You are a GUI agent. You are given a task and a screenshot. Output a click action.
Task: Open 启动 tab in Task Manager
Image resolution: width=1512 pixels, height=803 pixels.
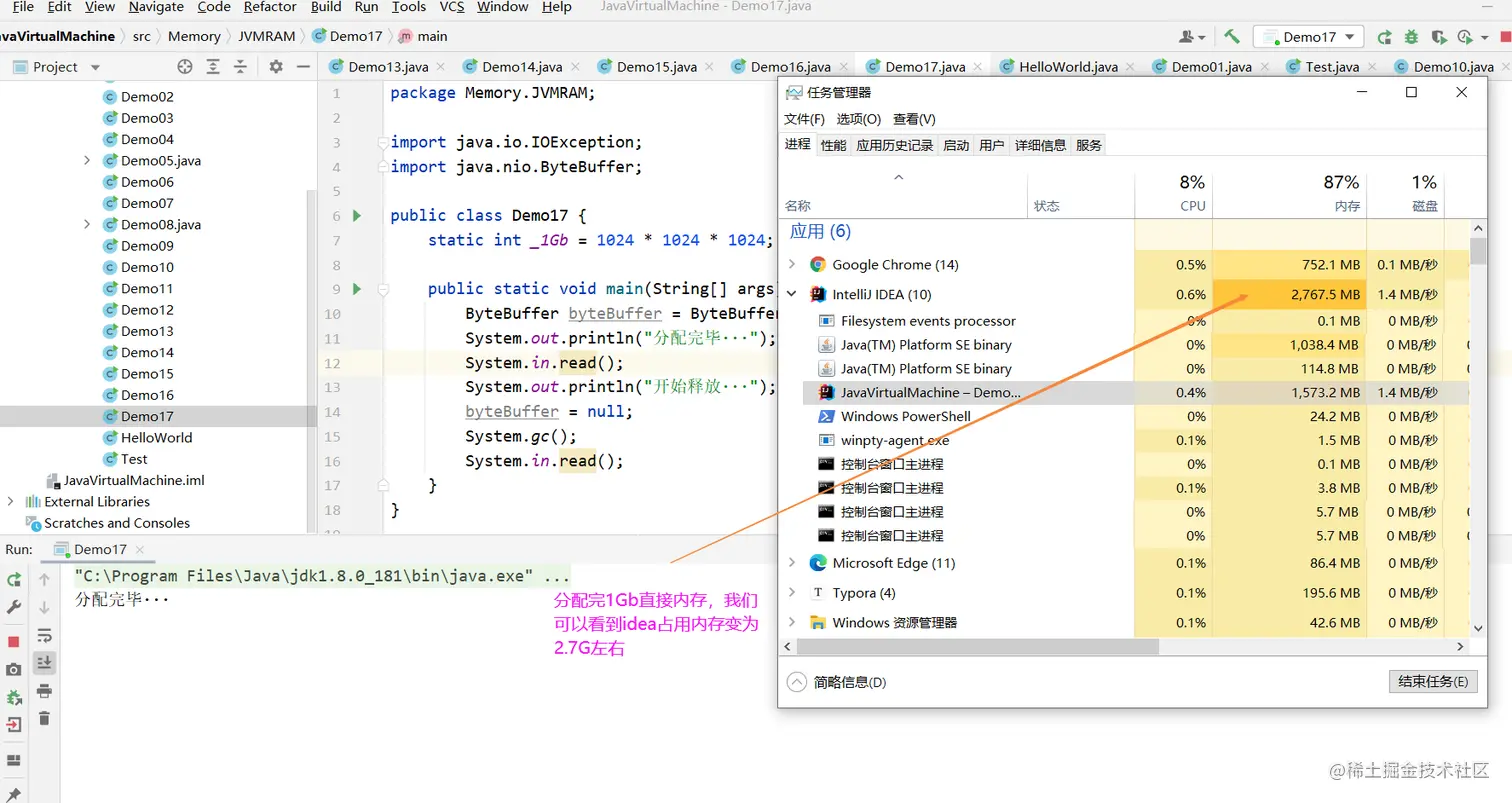[956, 145]
